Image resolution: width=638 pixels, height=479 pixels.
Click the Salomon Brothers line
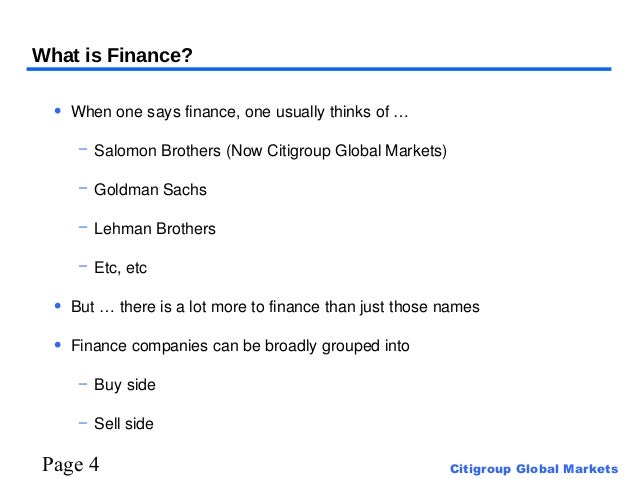270,151
